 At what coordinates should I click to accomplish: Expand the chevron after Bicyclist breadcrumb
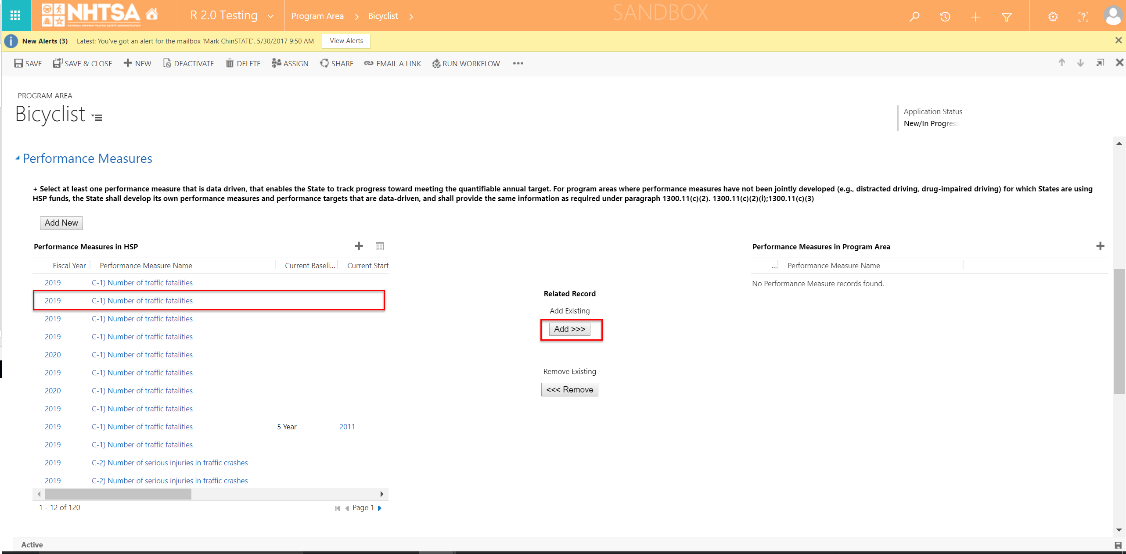pos(411,16)
